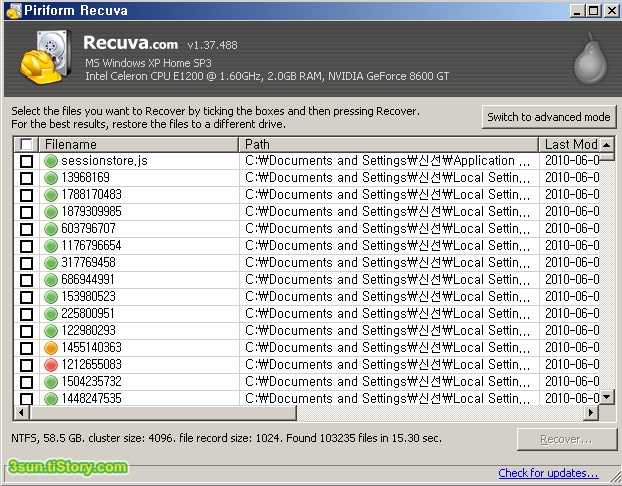Click orange status icon of 1455140363
Screen dimensions: 622x486
[x=51, y=348]
